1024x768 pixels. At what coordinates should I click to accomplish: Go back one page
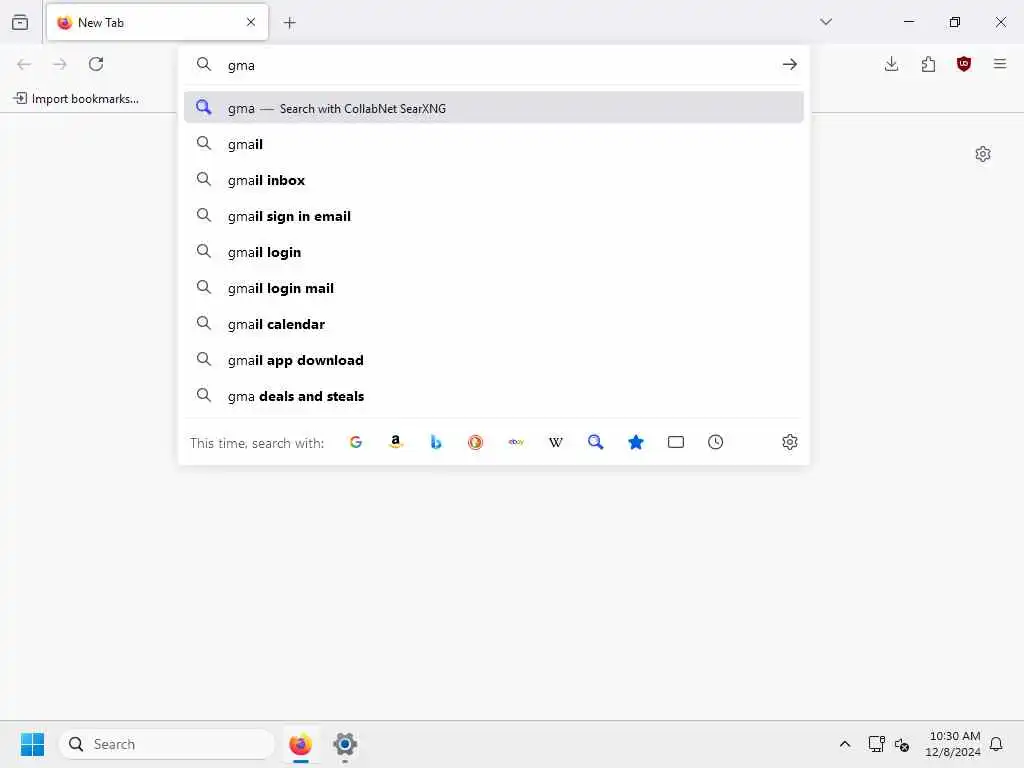[x=24, y=64]
